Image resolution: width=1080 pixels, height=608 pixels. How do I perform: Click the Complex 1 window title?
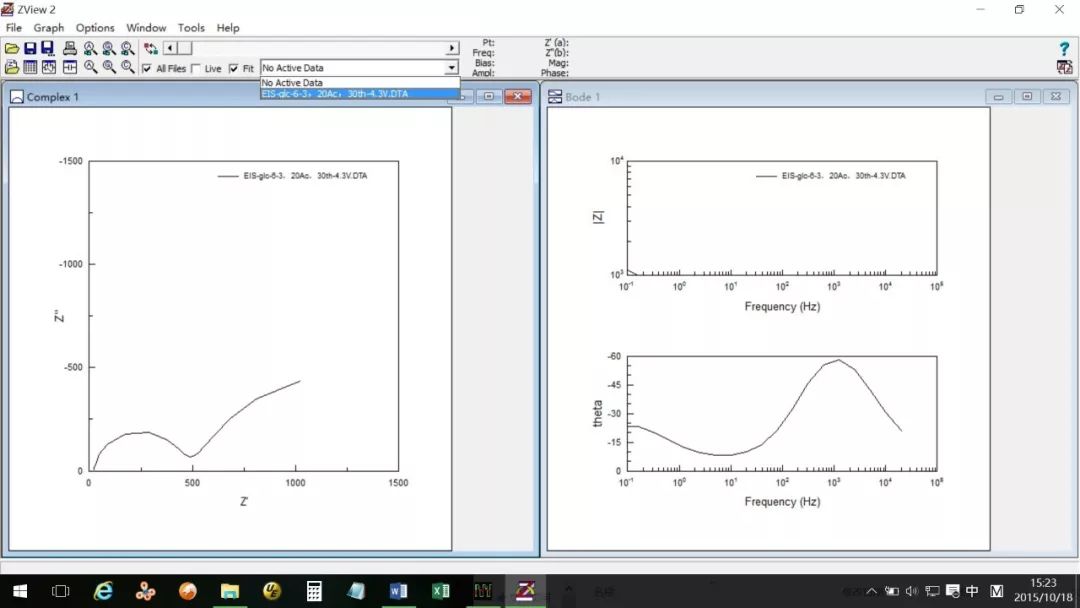[x=53, y=97]
